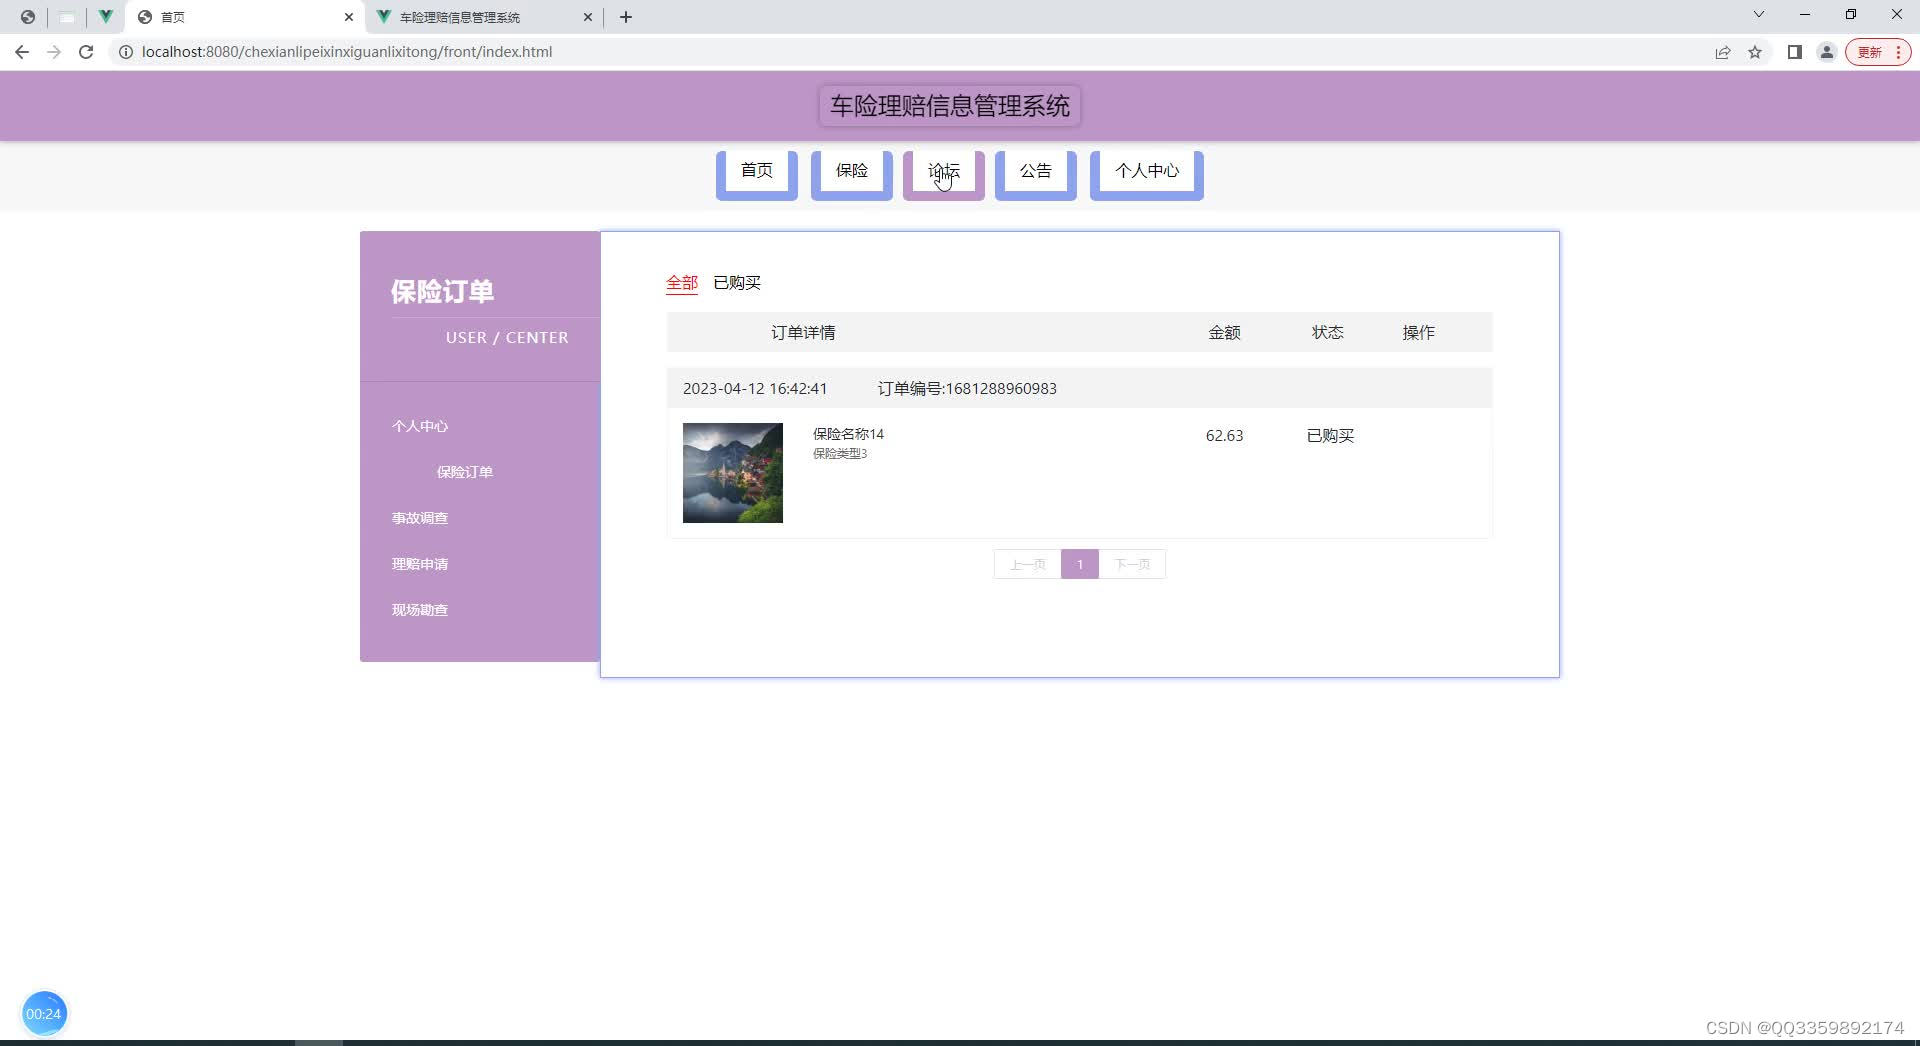Click the 操作 column header

pyautogui.click(x=1418, y=333)
